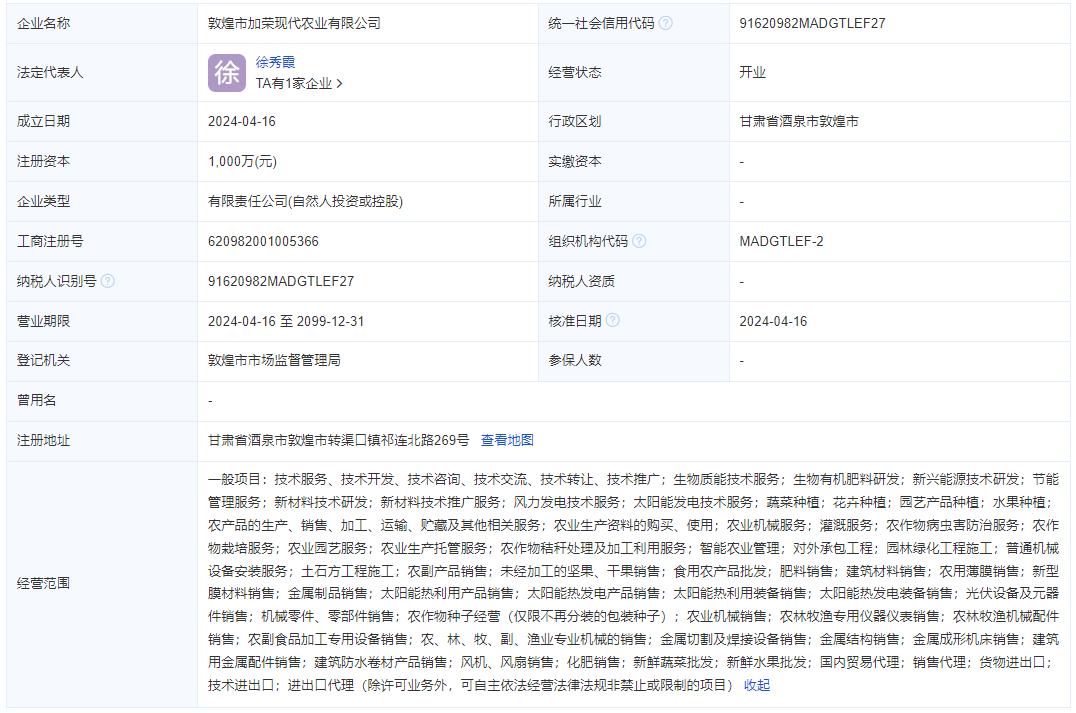Image resolution: width=1076 pixels, height=713 pixels.
Task: Click 参保人数 label cell
Action: [x=633, y=360]
